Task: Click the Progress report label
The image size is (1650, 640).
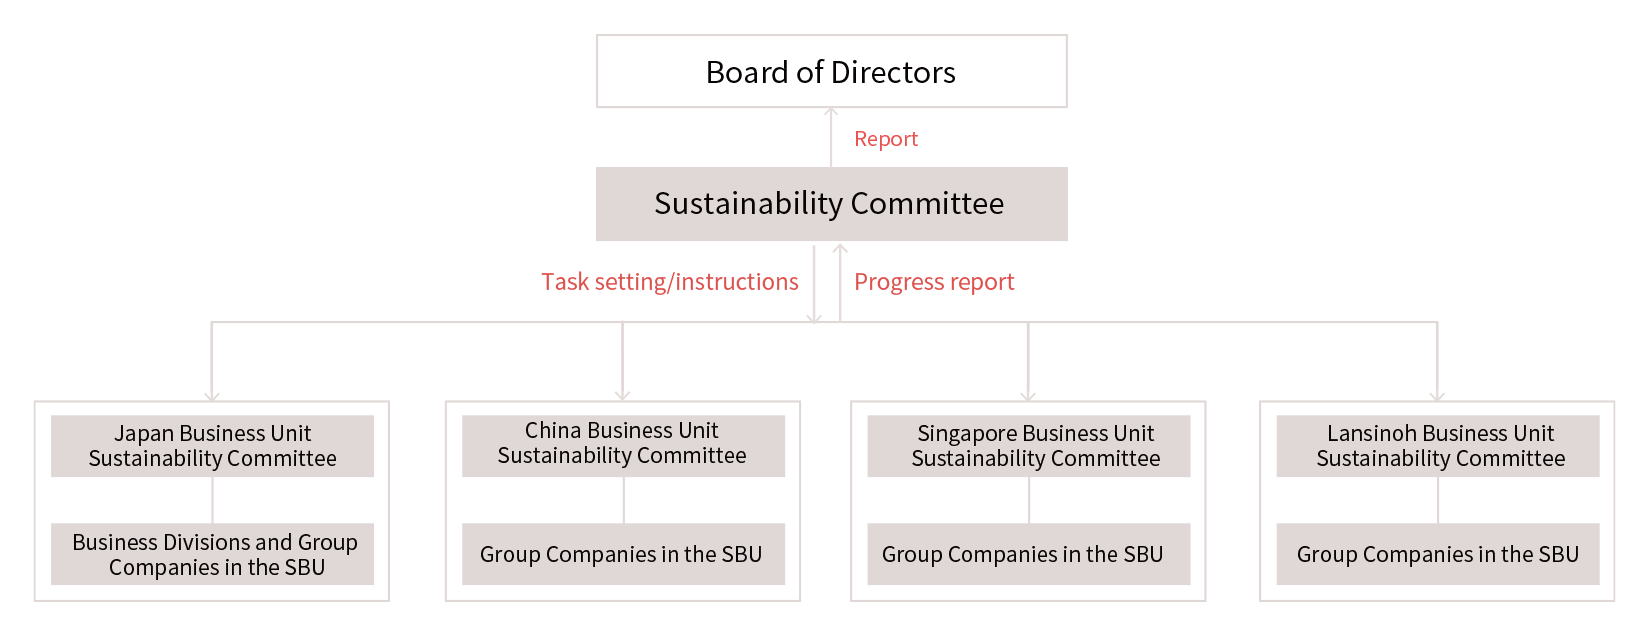Action: click(934, 282)
